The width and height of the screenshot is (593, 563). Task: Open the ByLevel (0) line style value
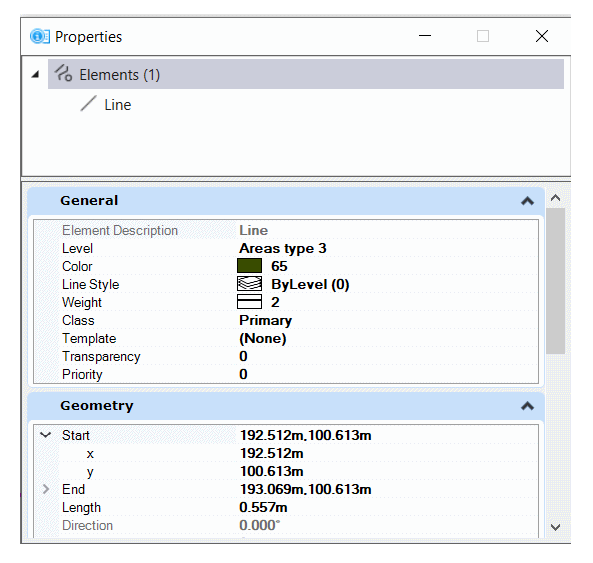click(310, 284)
